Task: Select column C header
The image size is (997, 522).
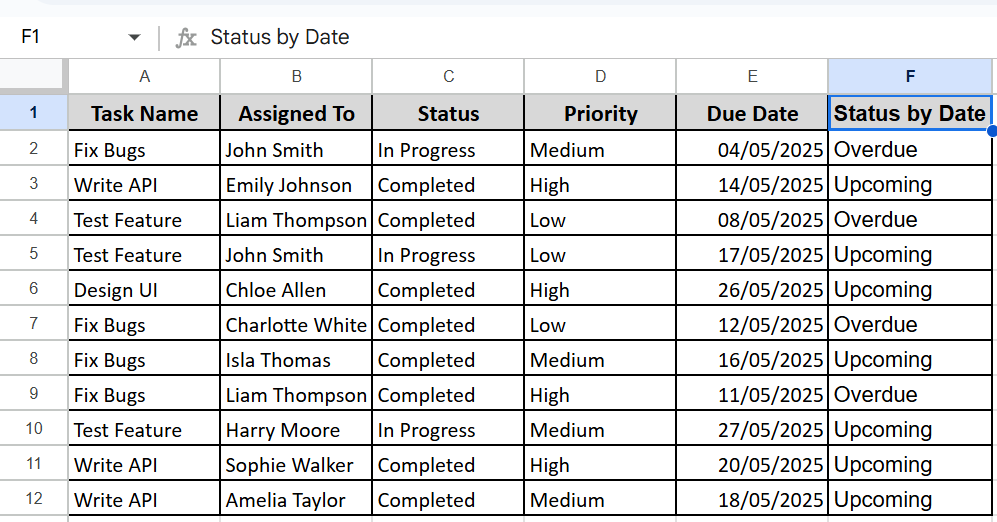Action: [448, 76]
